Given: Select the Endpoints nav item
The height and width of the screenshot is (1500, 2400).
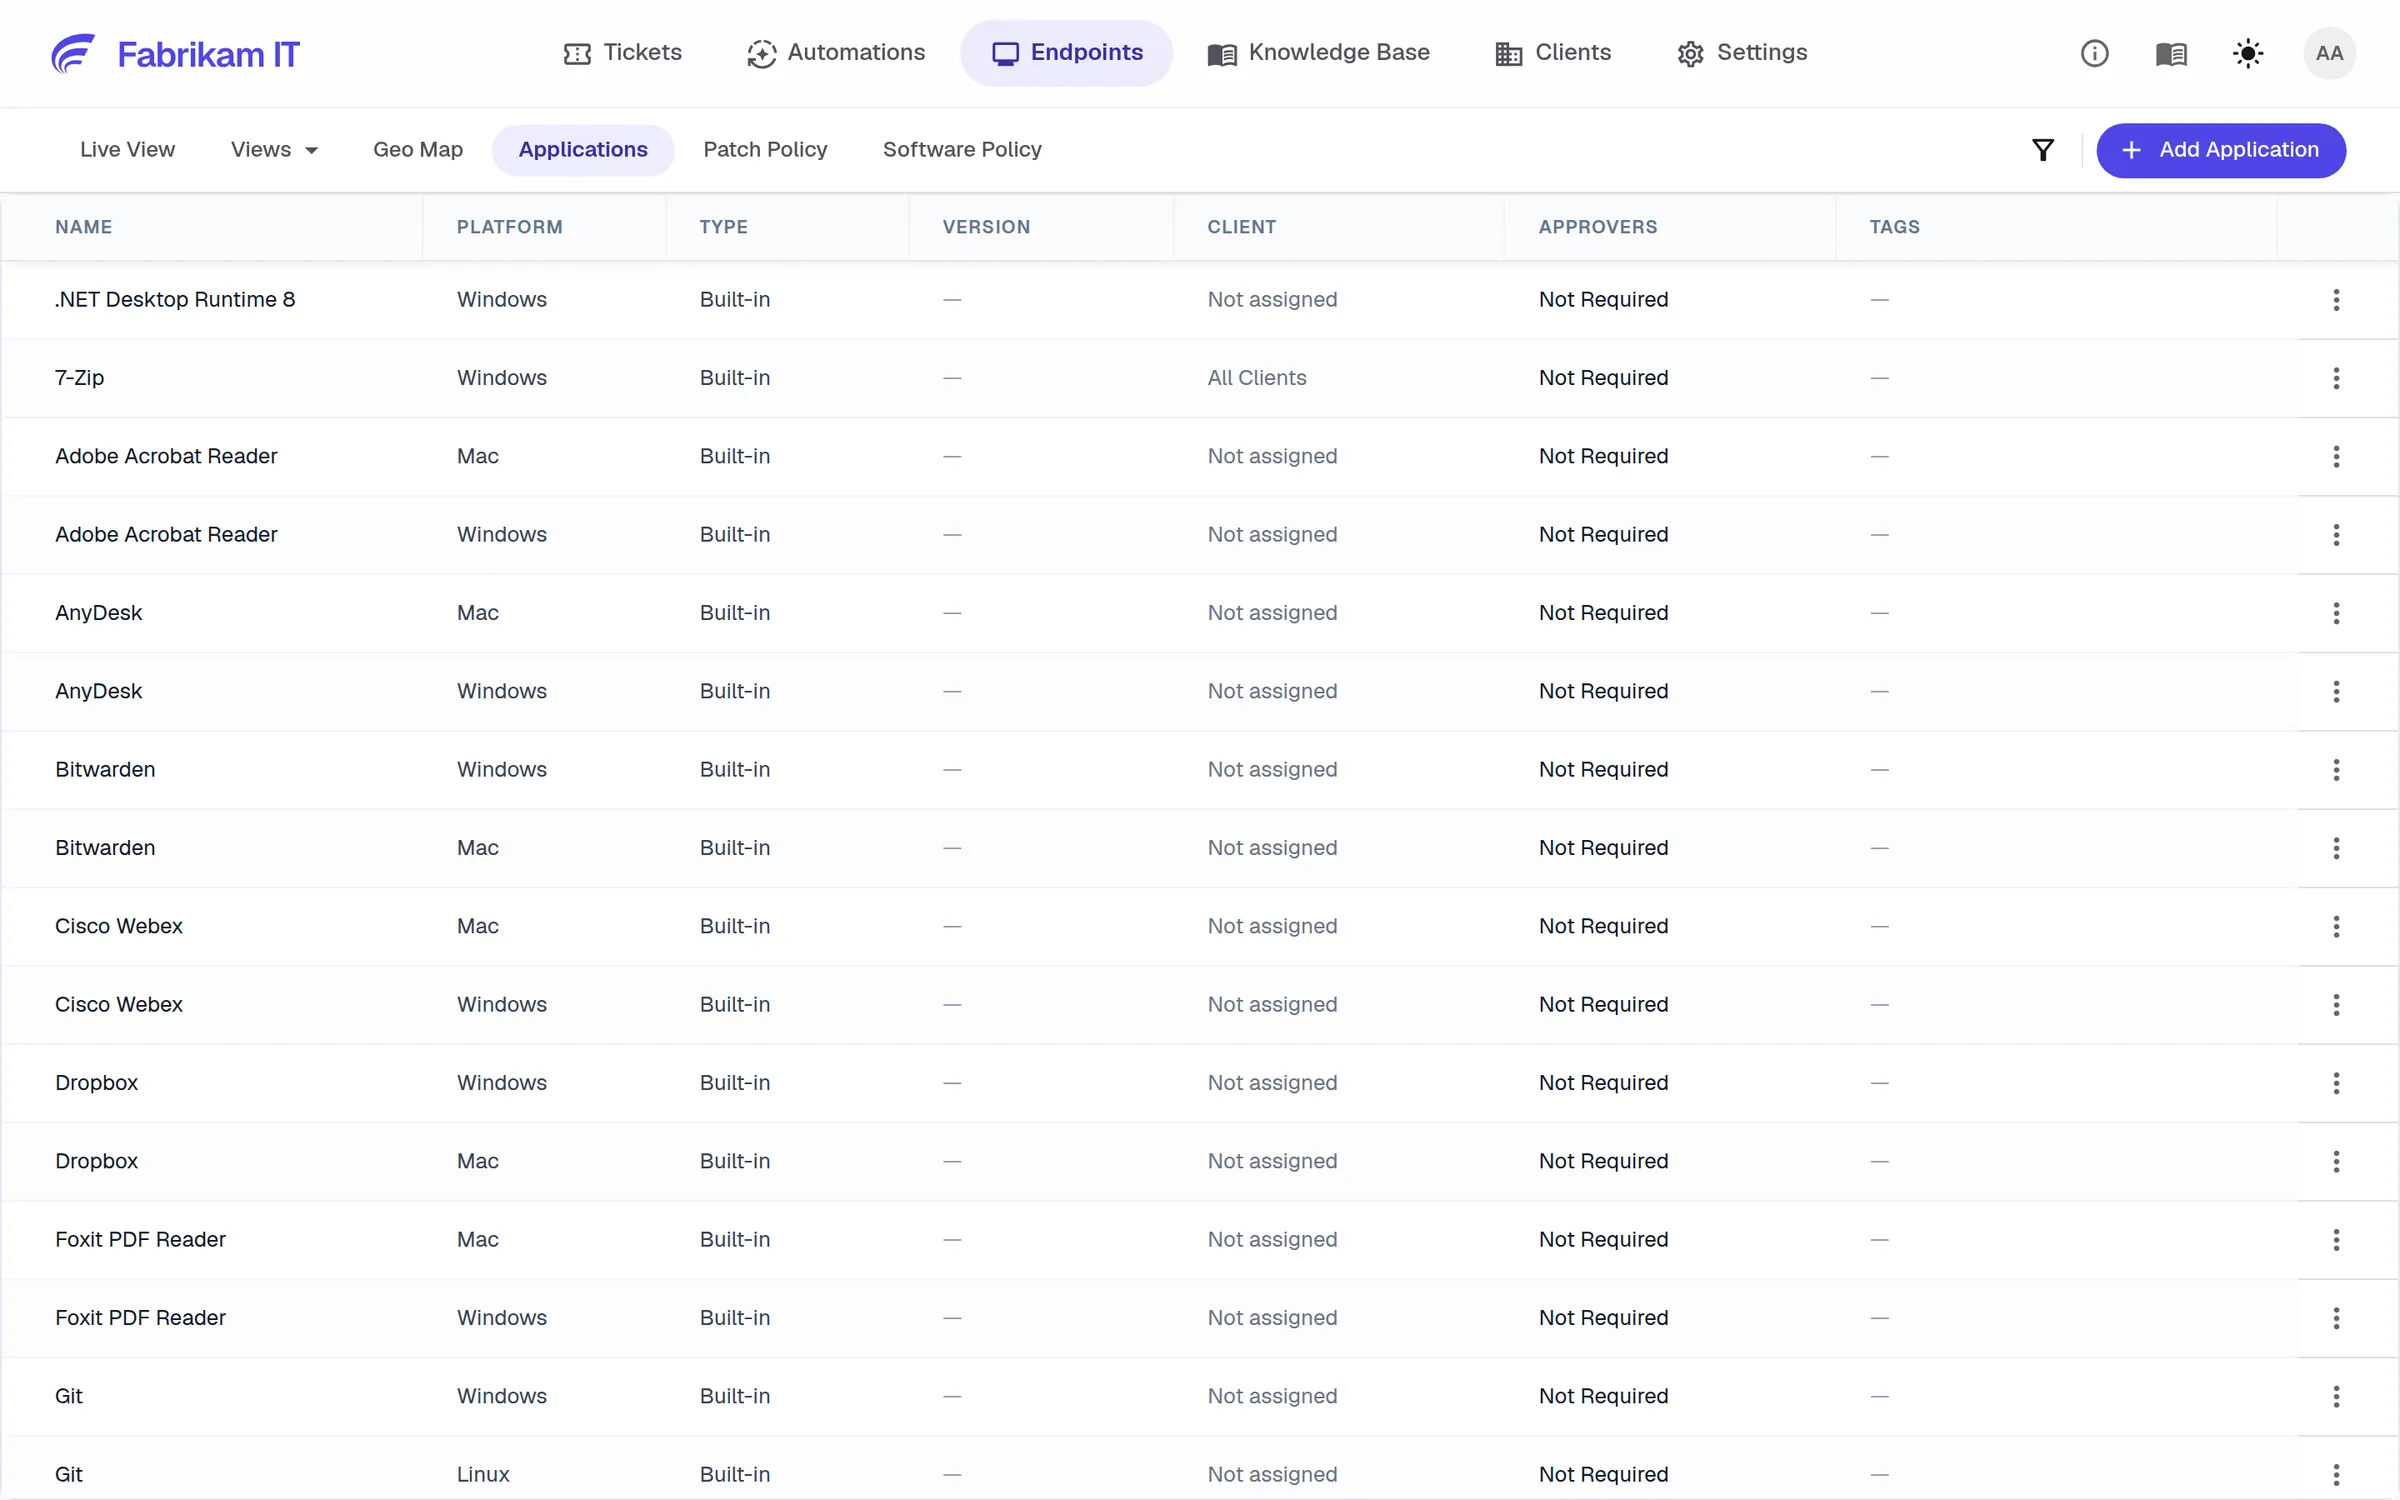Looking at the screenshot, I should 1066,53.
